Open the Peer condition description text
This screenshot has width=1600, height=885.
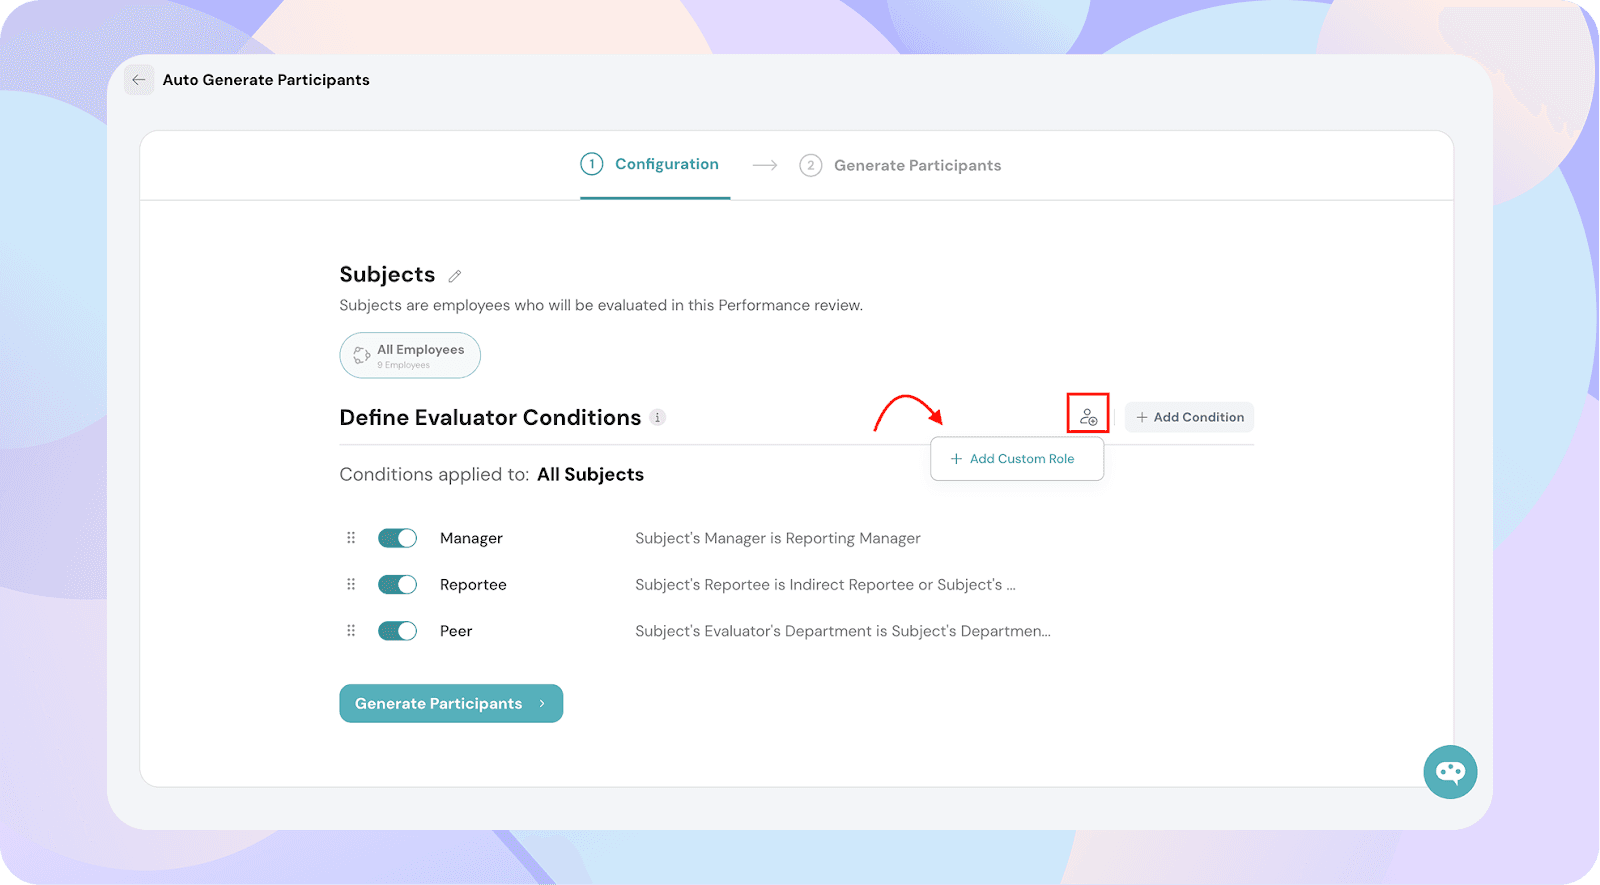coord(843,631)
